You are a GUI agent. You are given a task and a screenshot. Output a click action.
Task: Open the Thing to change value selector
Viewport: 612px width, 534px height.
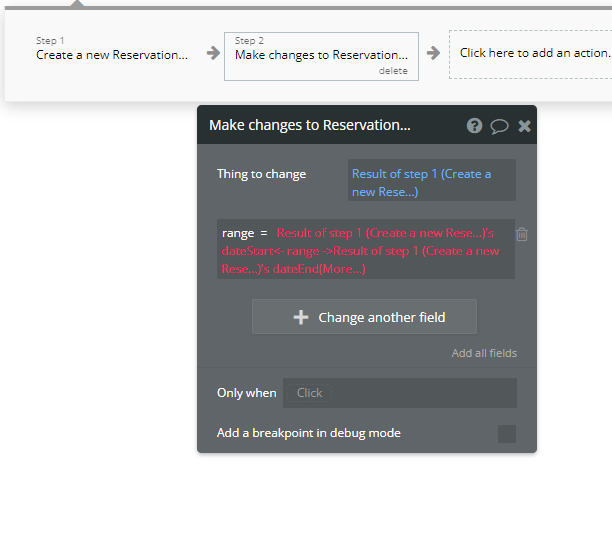click(x=431, y=182)
